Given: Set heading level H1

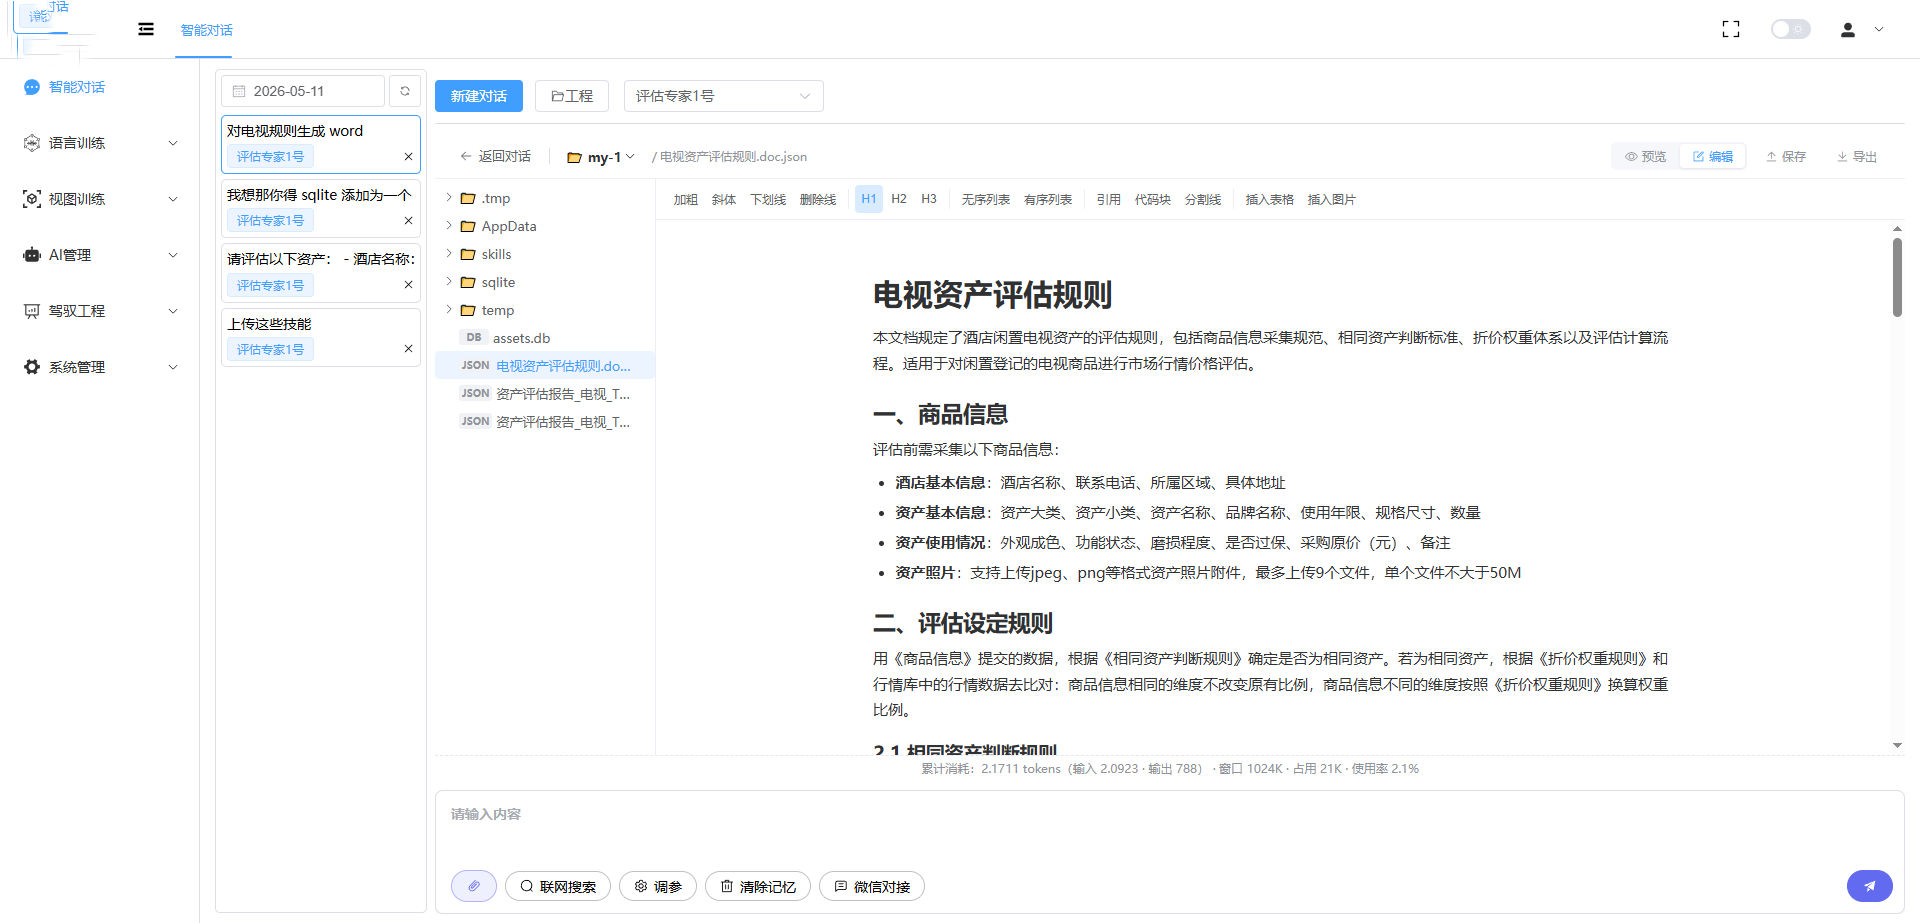Looking at the screenshot, I should [869, 199].
